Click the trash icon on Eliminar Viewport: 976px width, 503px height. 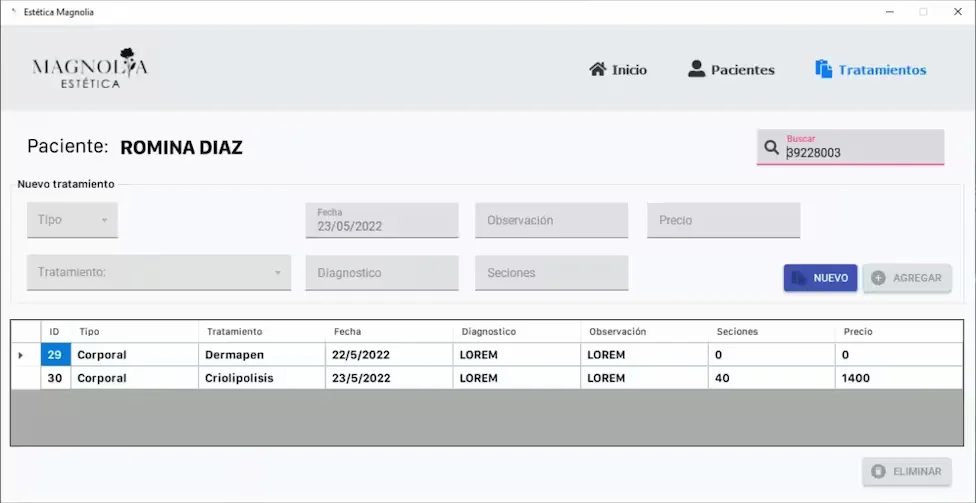[878, 472]
